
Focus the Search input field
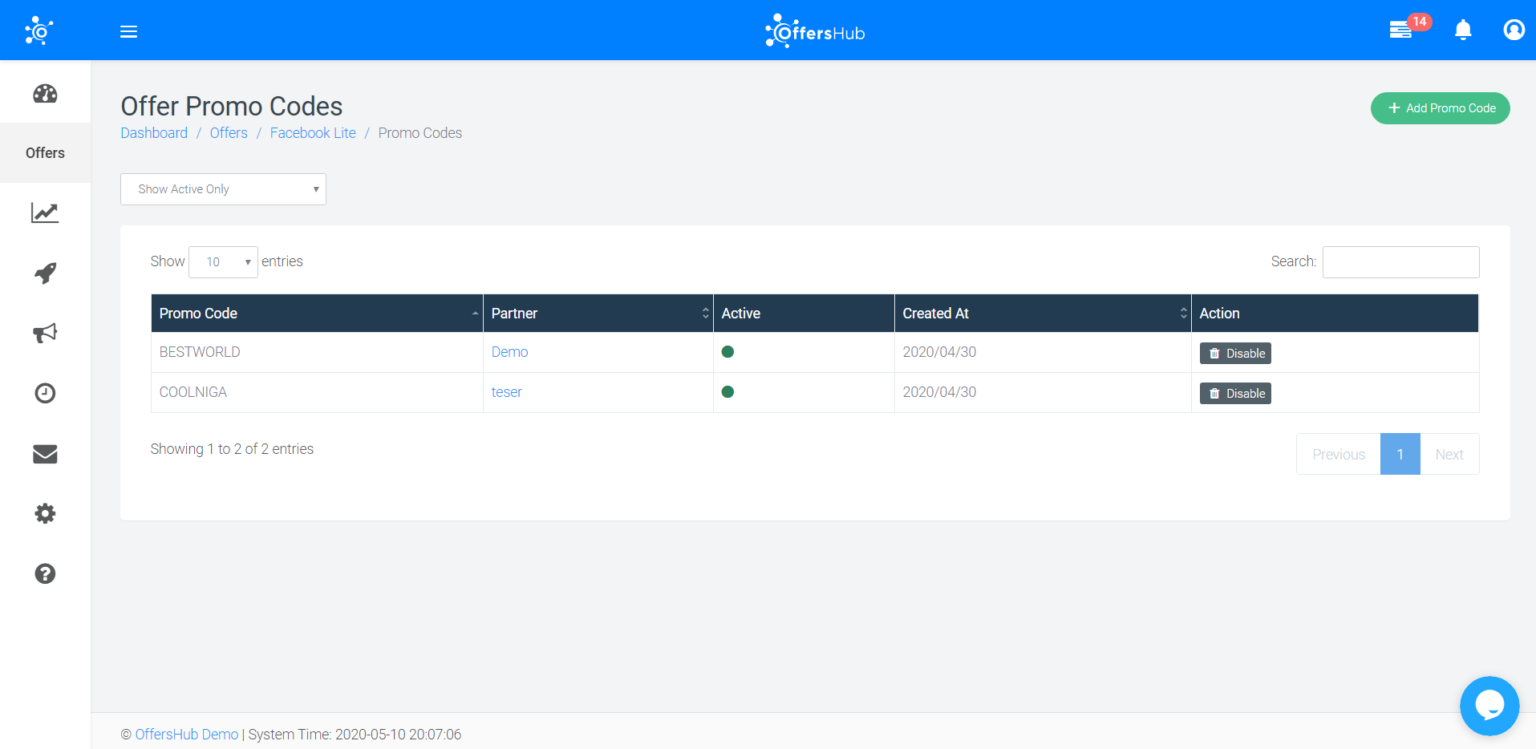tap(1400, 262)
